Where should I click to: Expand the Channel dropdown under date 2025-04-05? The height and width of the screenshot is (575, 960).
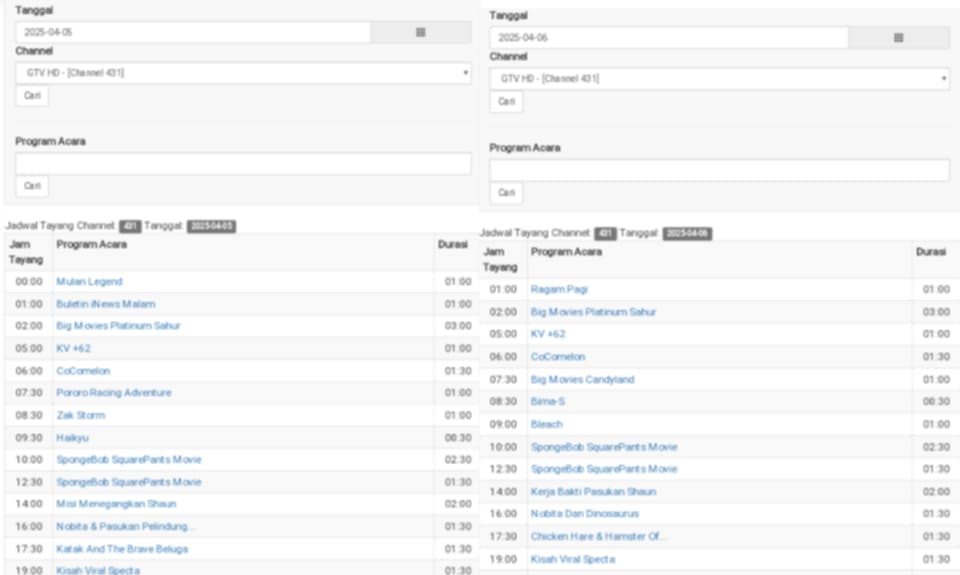coord(243,73)
